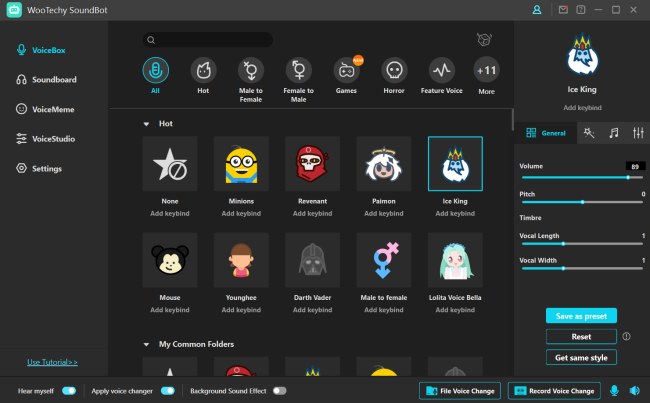Click Get same style
The width and height of the screenshot is (650, 403).
(581, 357)
